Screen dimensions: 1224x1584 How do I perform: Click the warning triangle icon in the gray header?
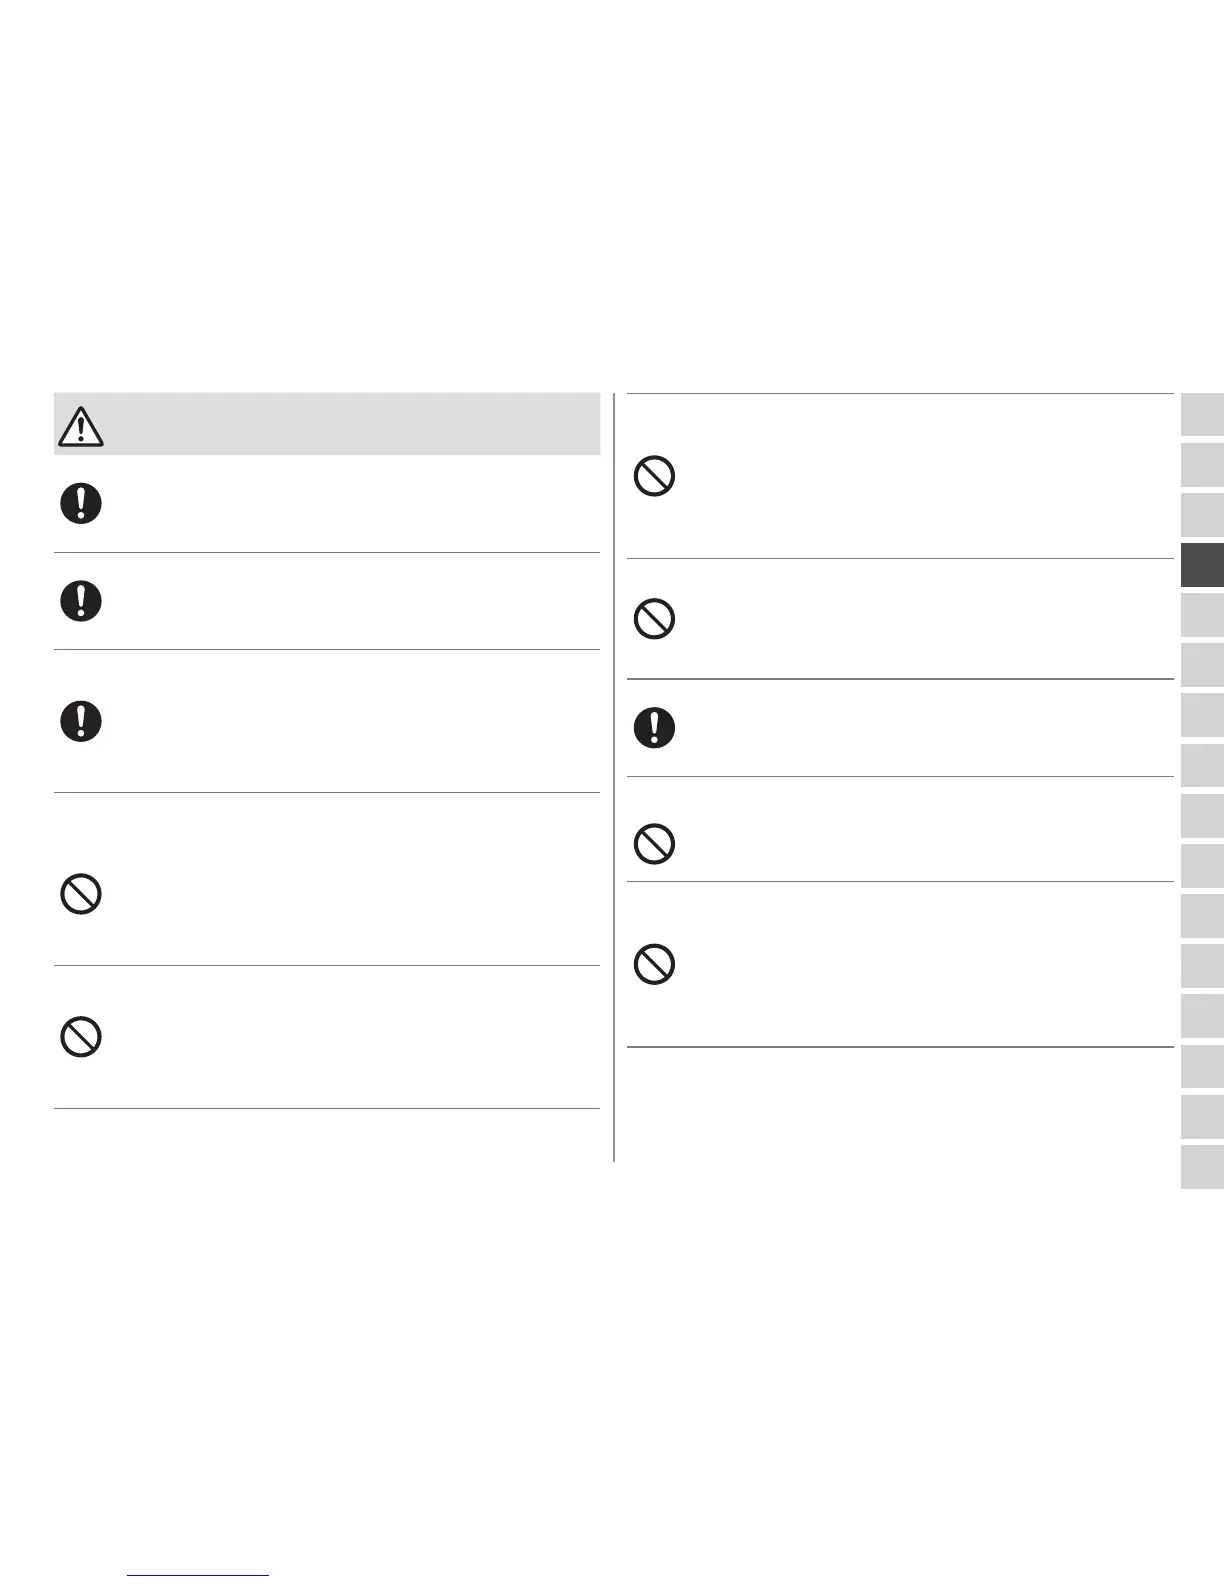[x=81, y=426]
